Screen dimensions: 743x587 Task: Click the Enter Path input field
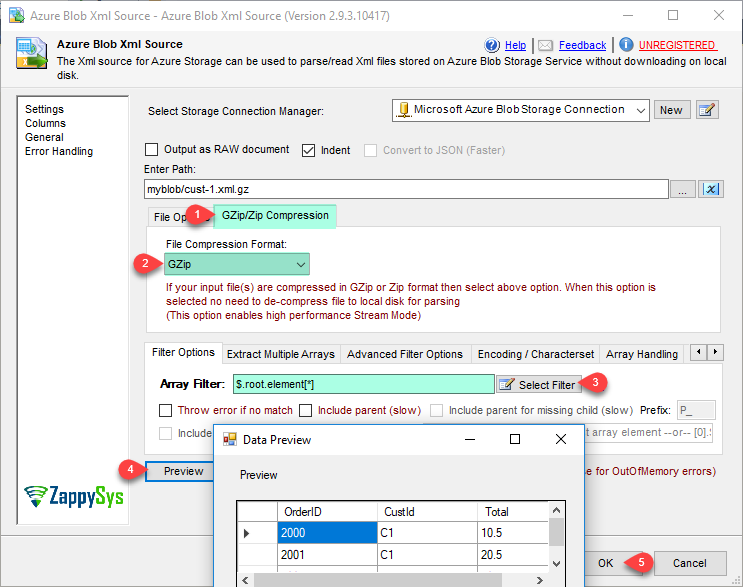pyautogui.click(x=406, y=190)
